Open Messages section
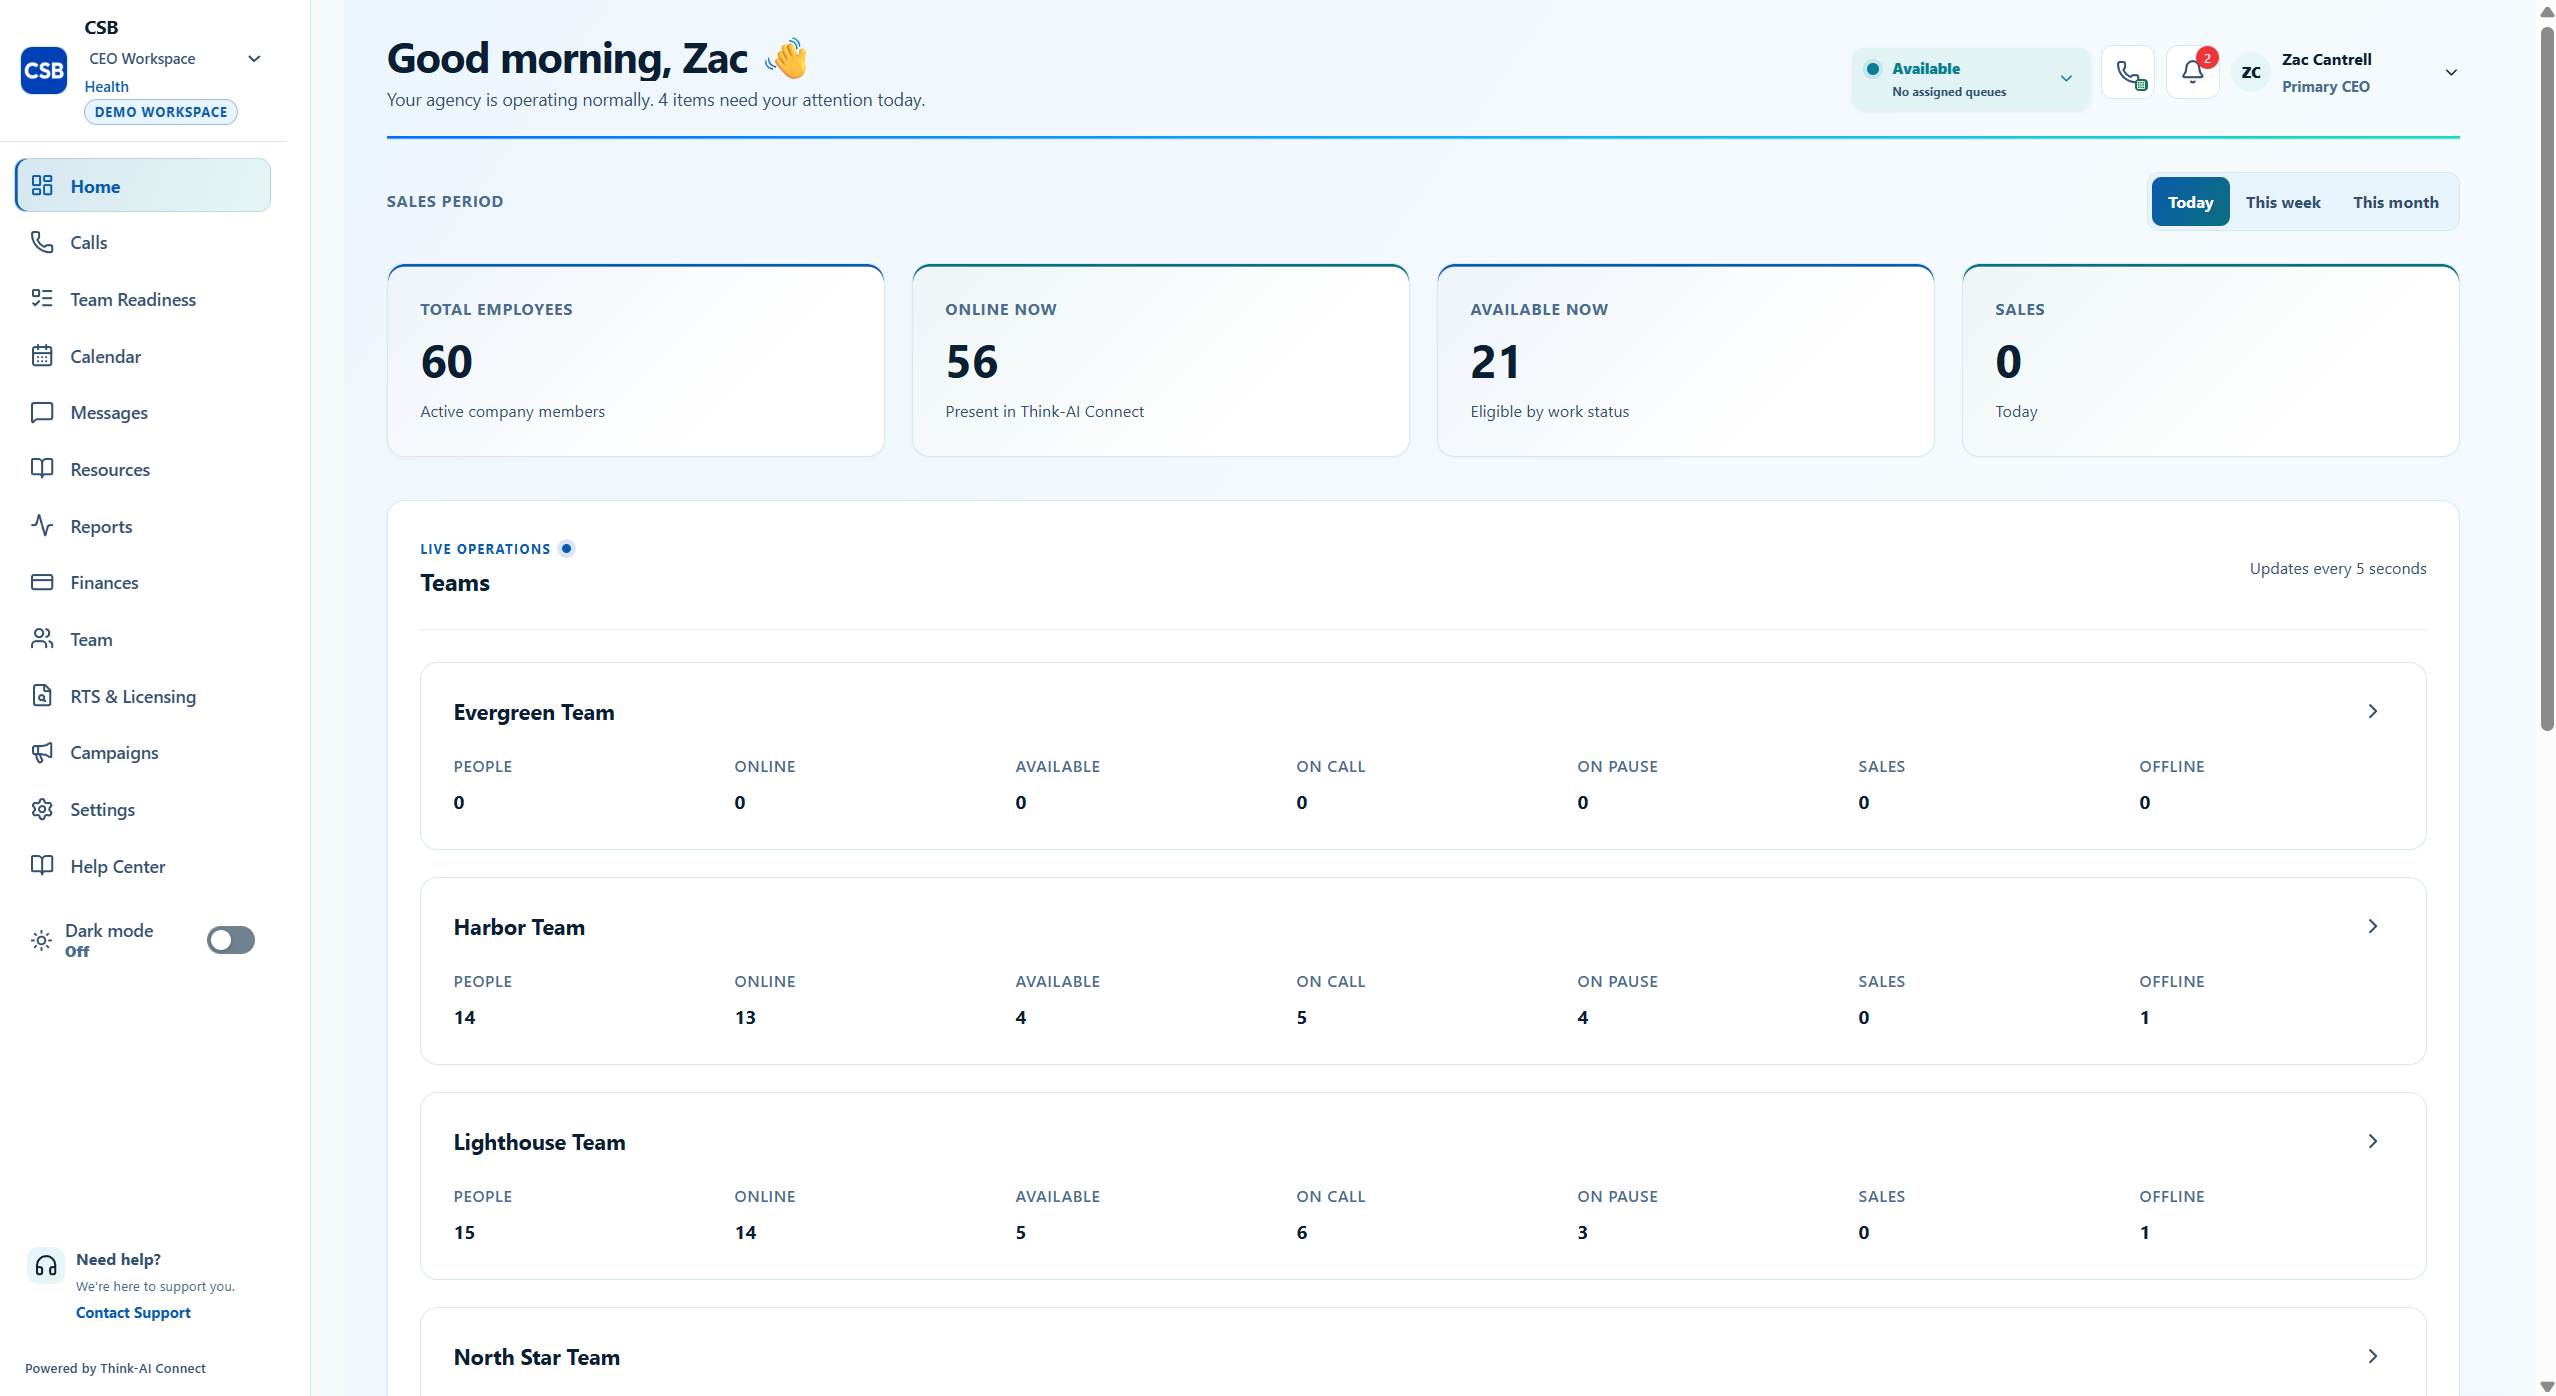The image size is (2556, 1396). tap(143, 412)
